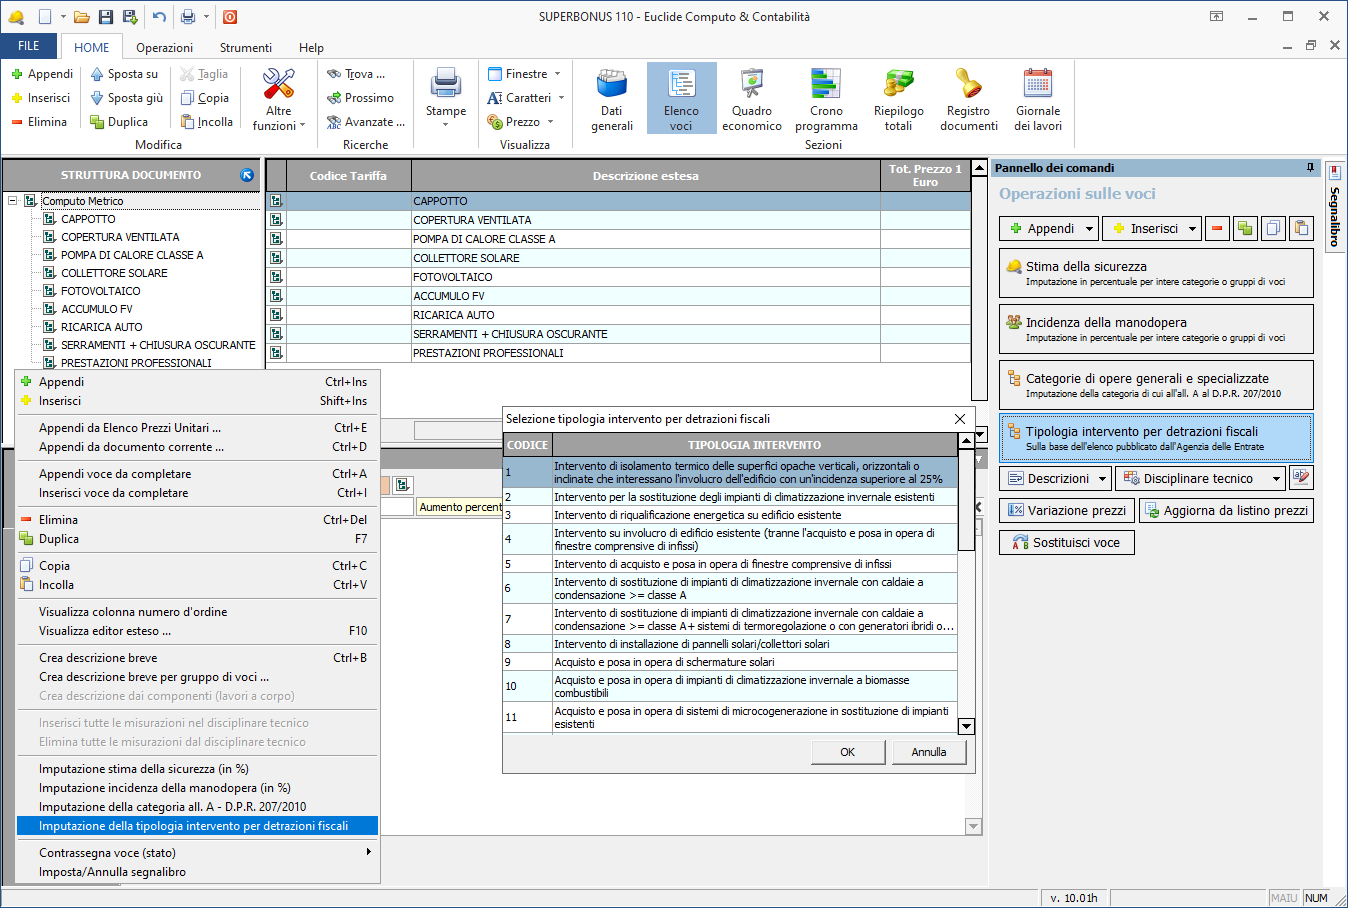Collapse the Struttura Documento panel

(x=247, y=175)
